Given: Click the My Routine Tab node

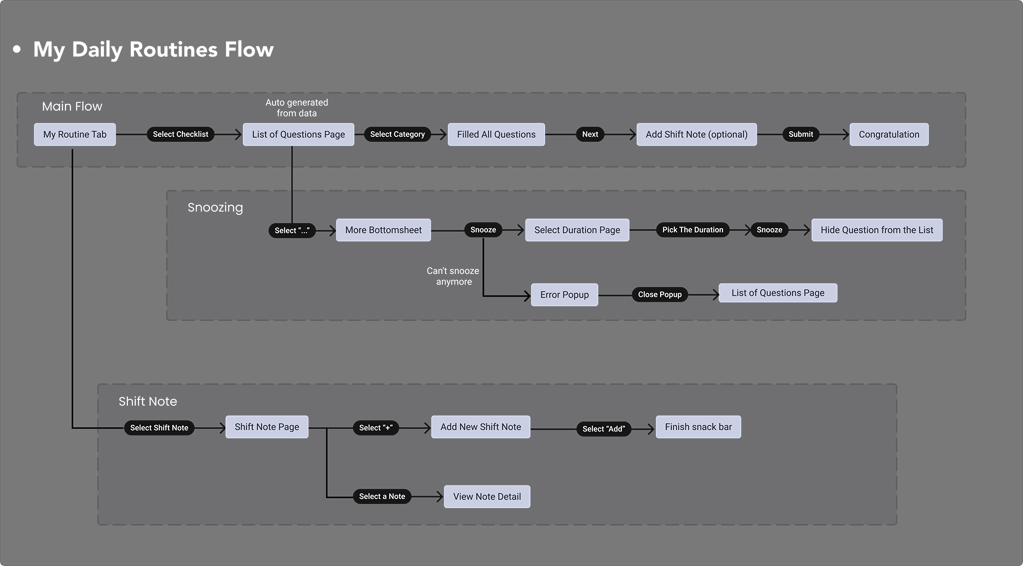Looking at the screenshot, I should [74, 134].
